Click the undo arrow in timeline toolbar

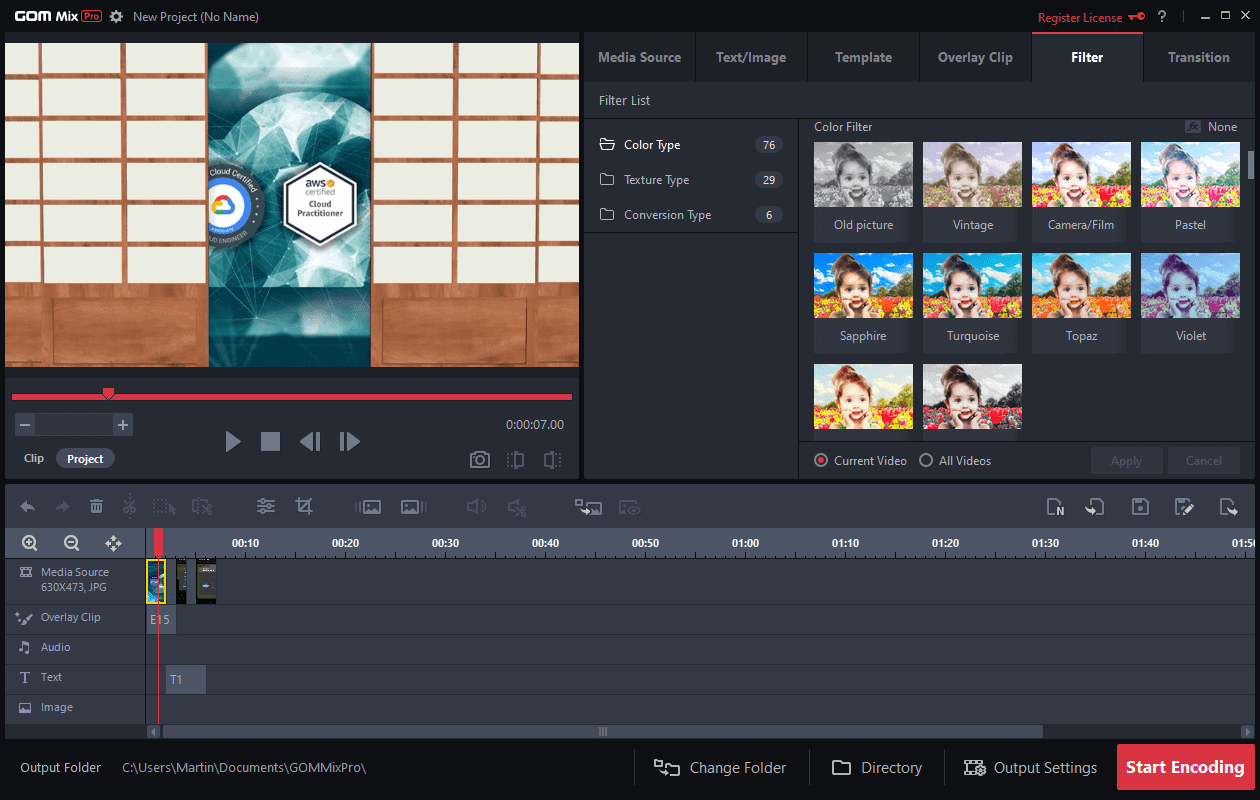pos(28,507)
